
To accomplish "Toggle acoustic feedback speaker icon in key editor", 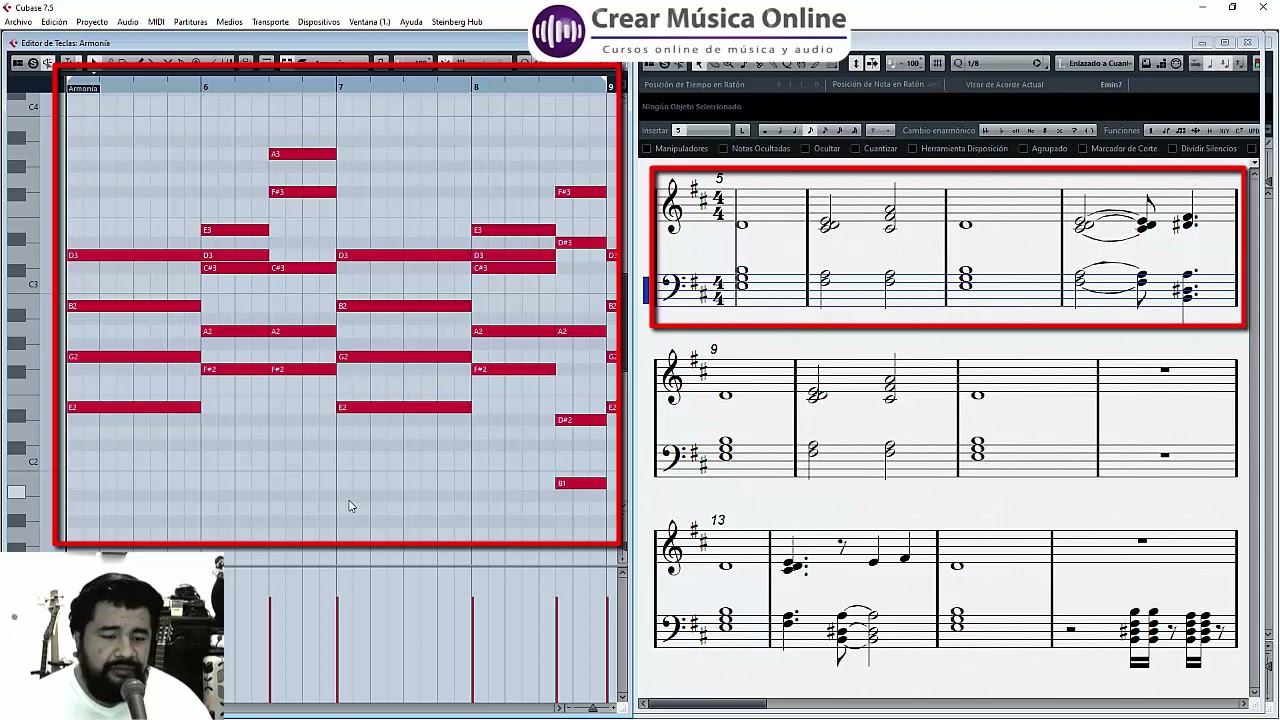I will coord(47,63).
